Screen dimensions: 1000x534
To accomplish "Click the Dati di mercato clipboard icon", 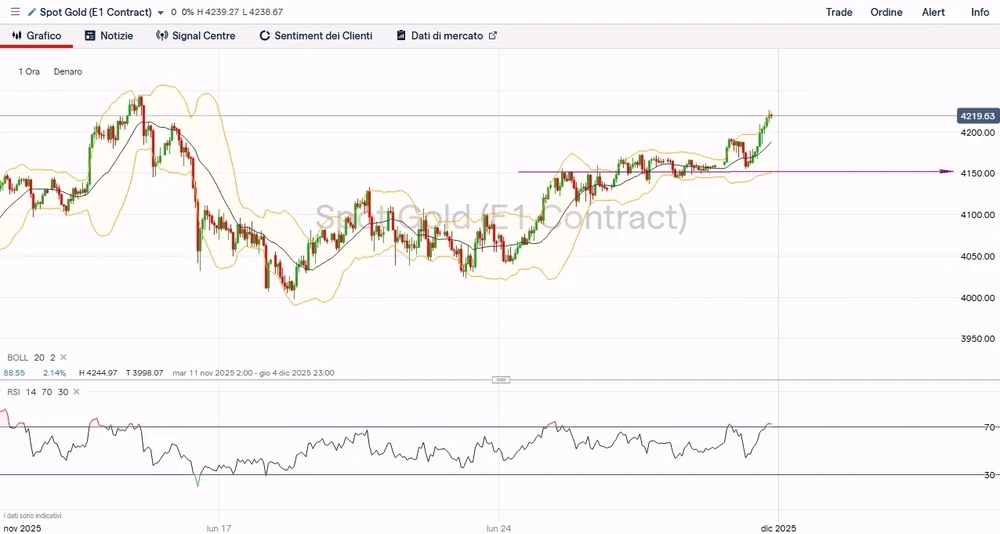I will coord(401,36).
